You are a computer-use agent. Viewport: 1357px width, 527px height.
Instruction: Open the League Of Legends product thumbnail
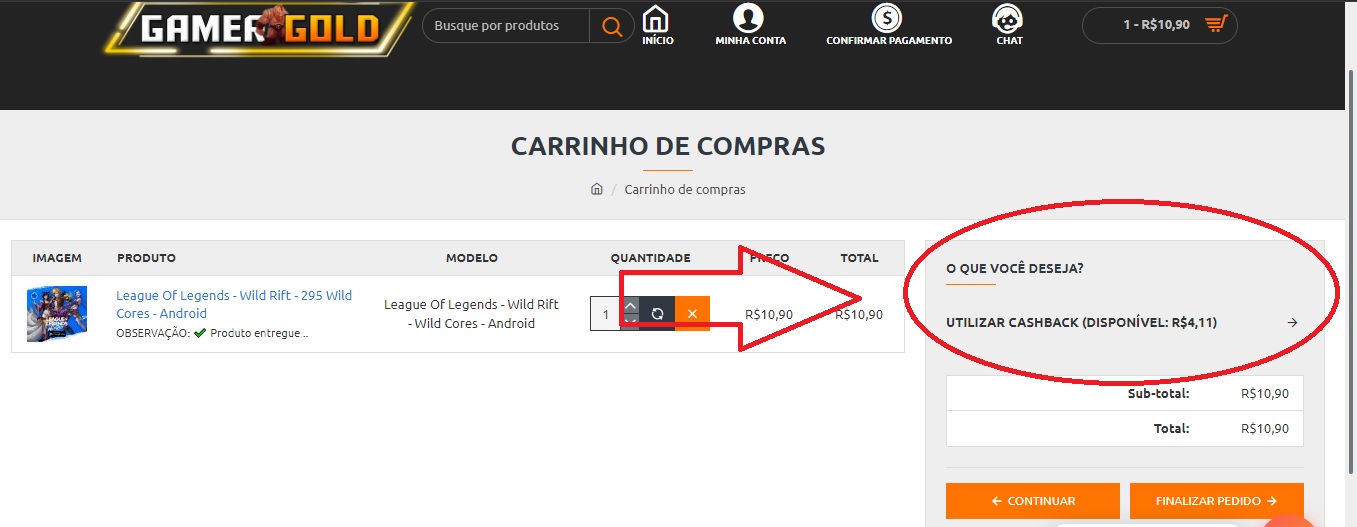pos(57,314)
